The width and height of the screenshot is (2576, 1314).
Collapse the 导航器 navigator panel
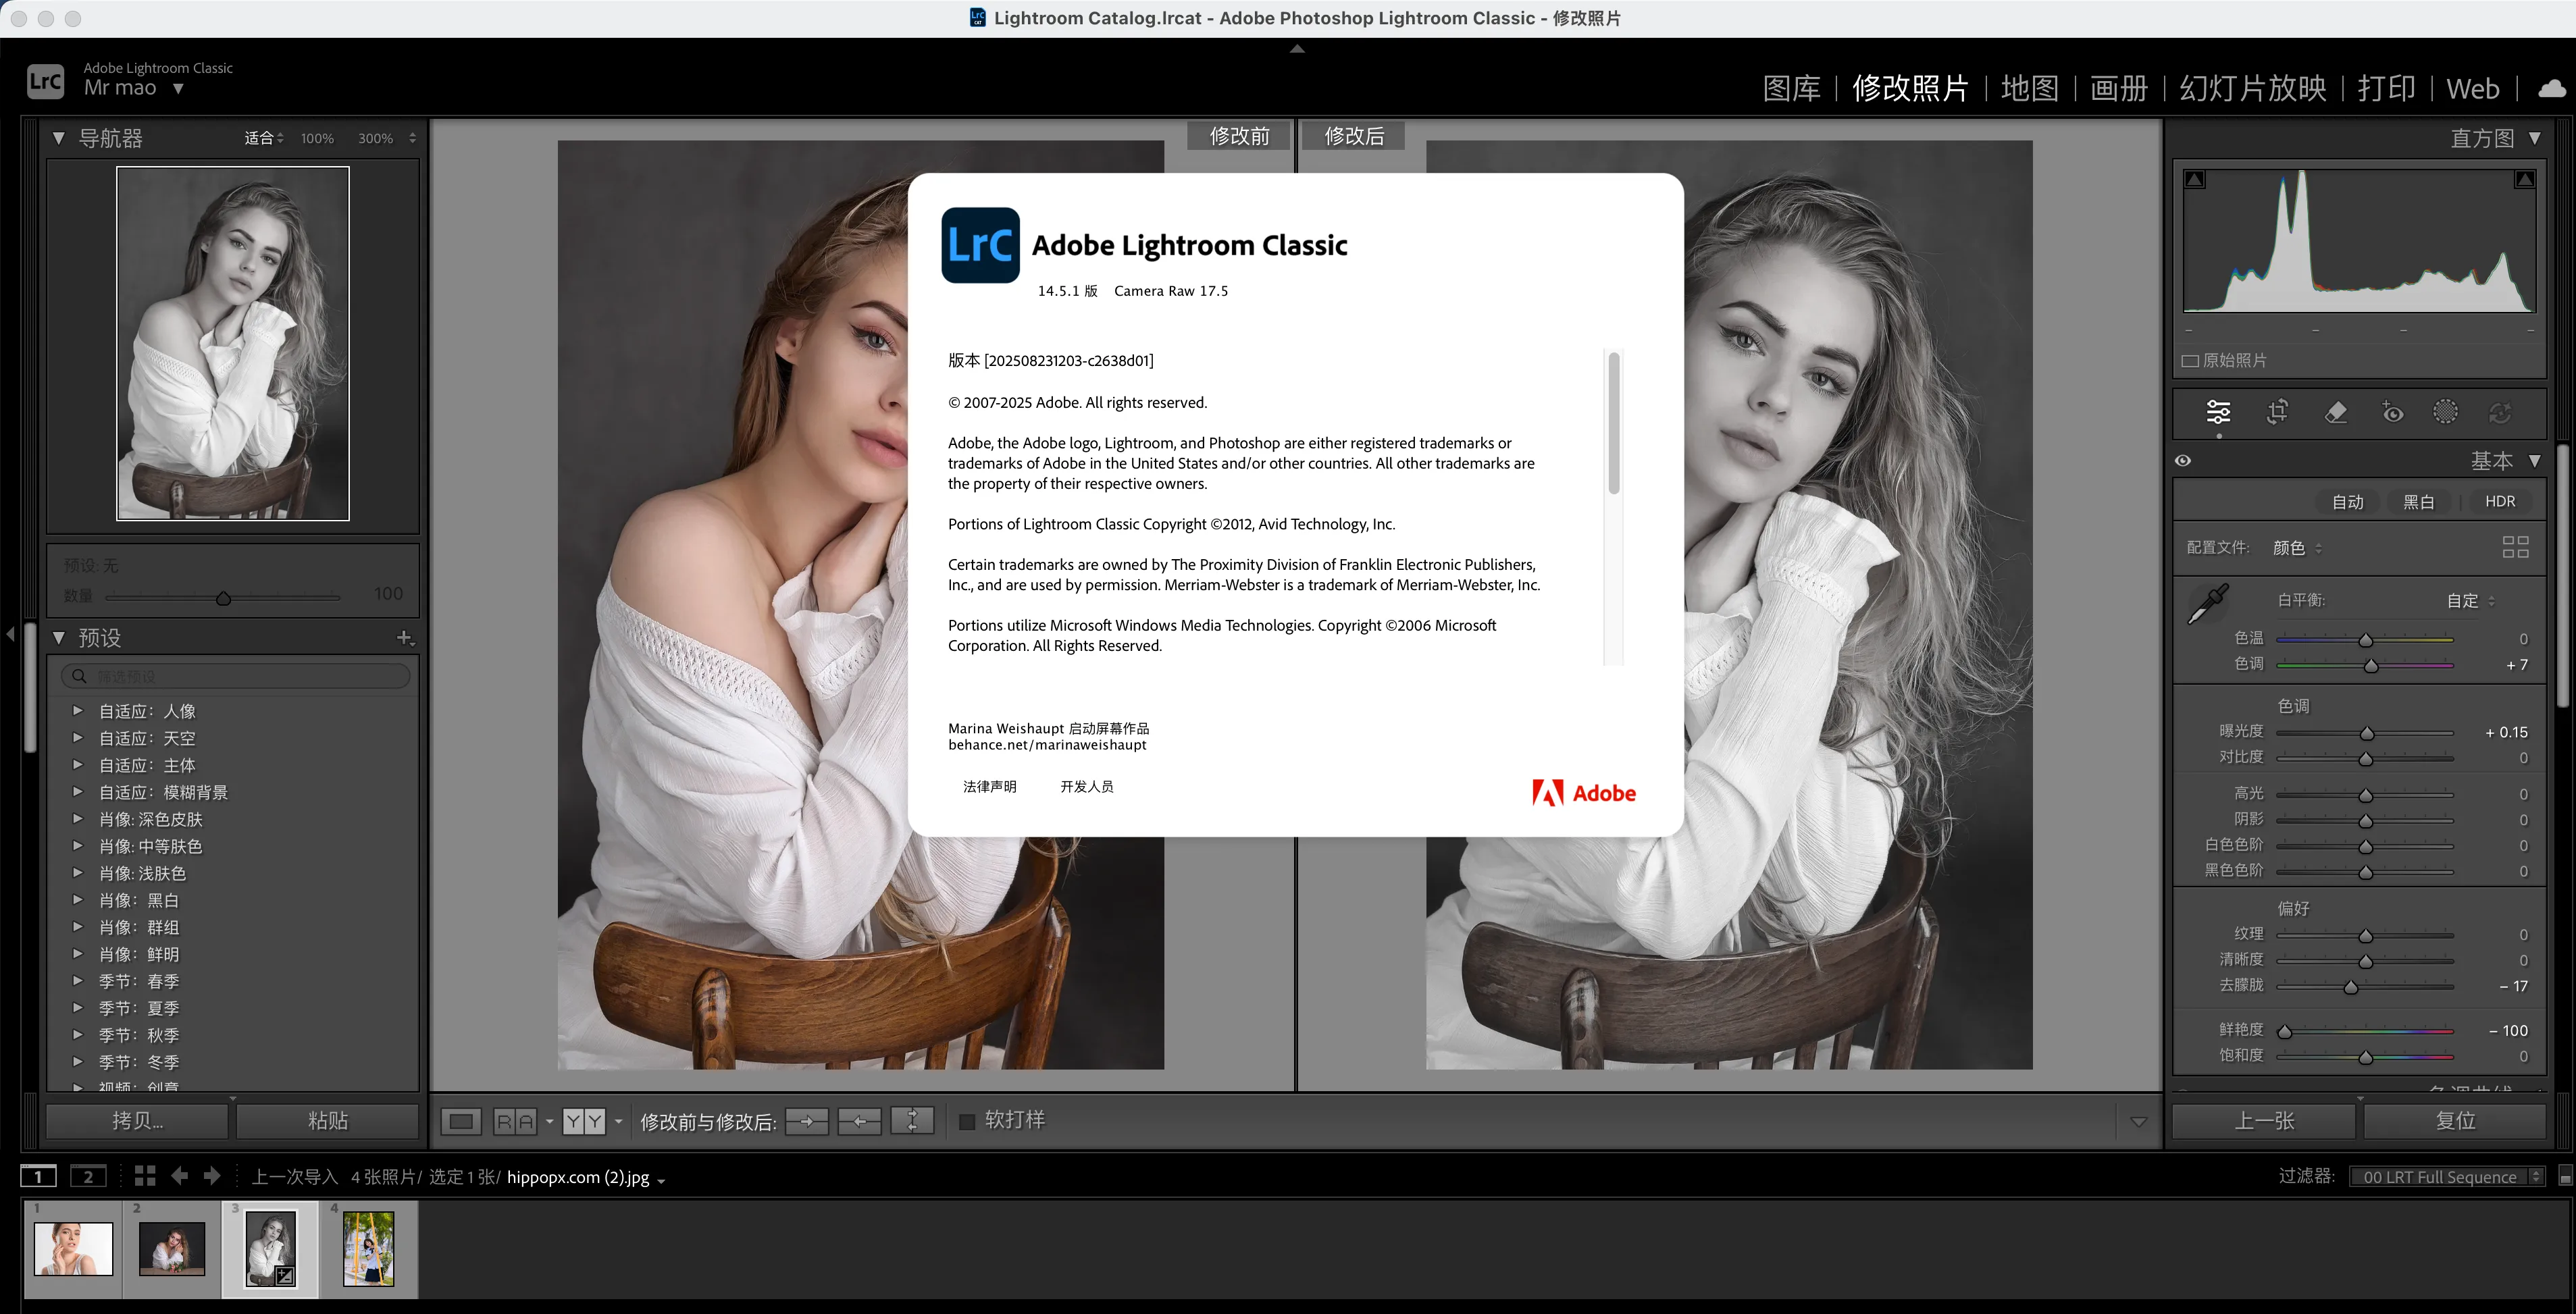point(59,138)
